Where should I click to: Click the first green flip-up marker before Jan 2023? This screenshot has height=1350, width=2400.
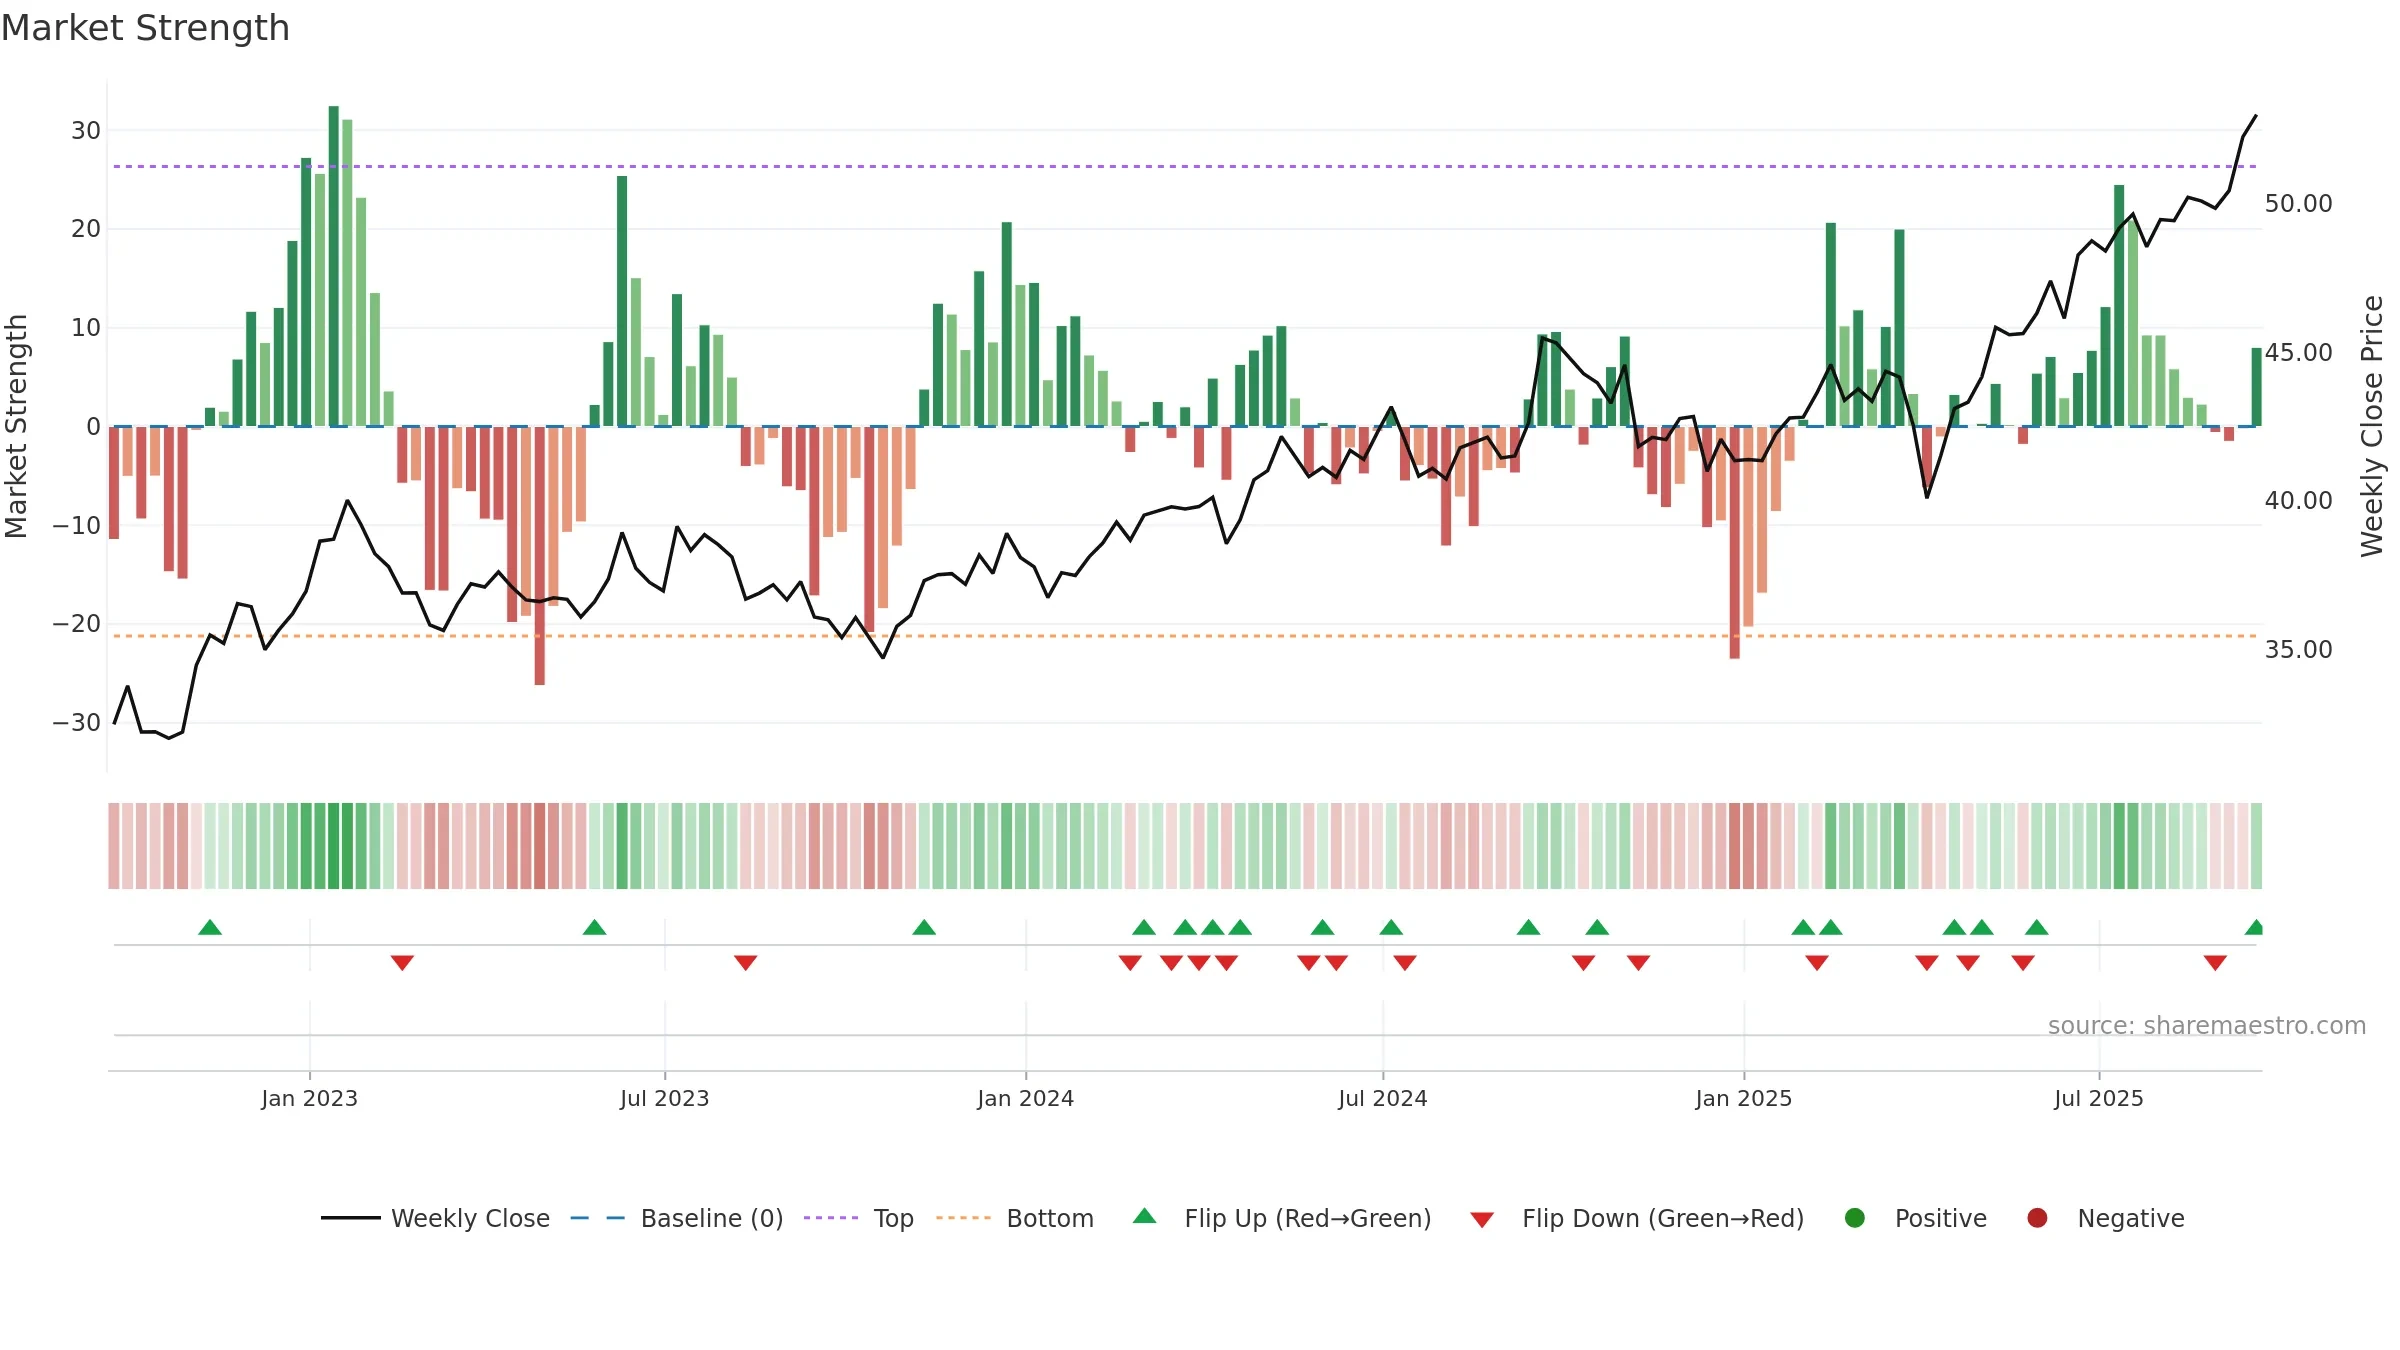coord(210,927)
